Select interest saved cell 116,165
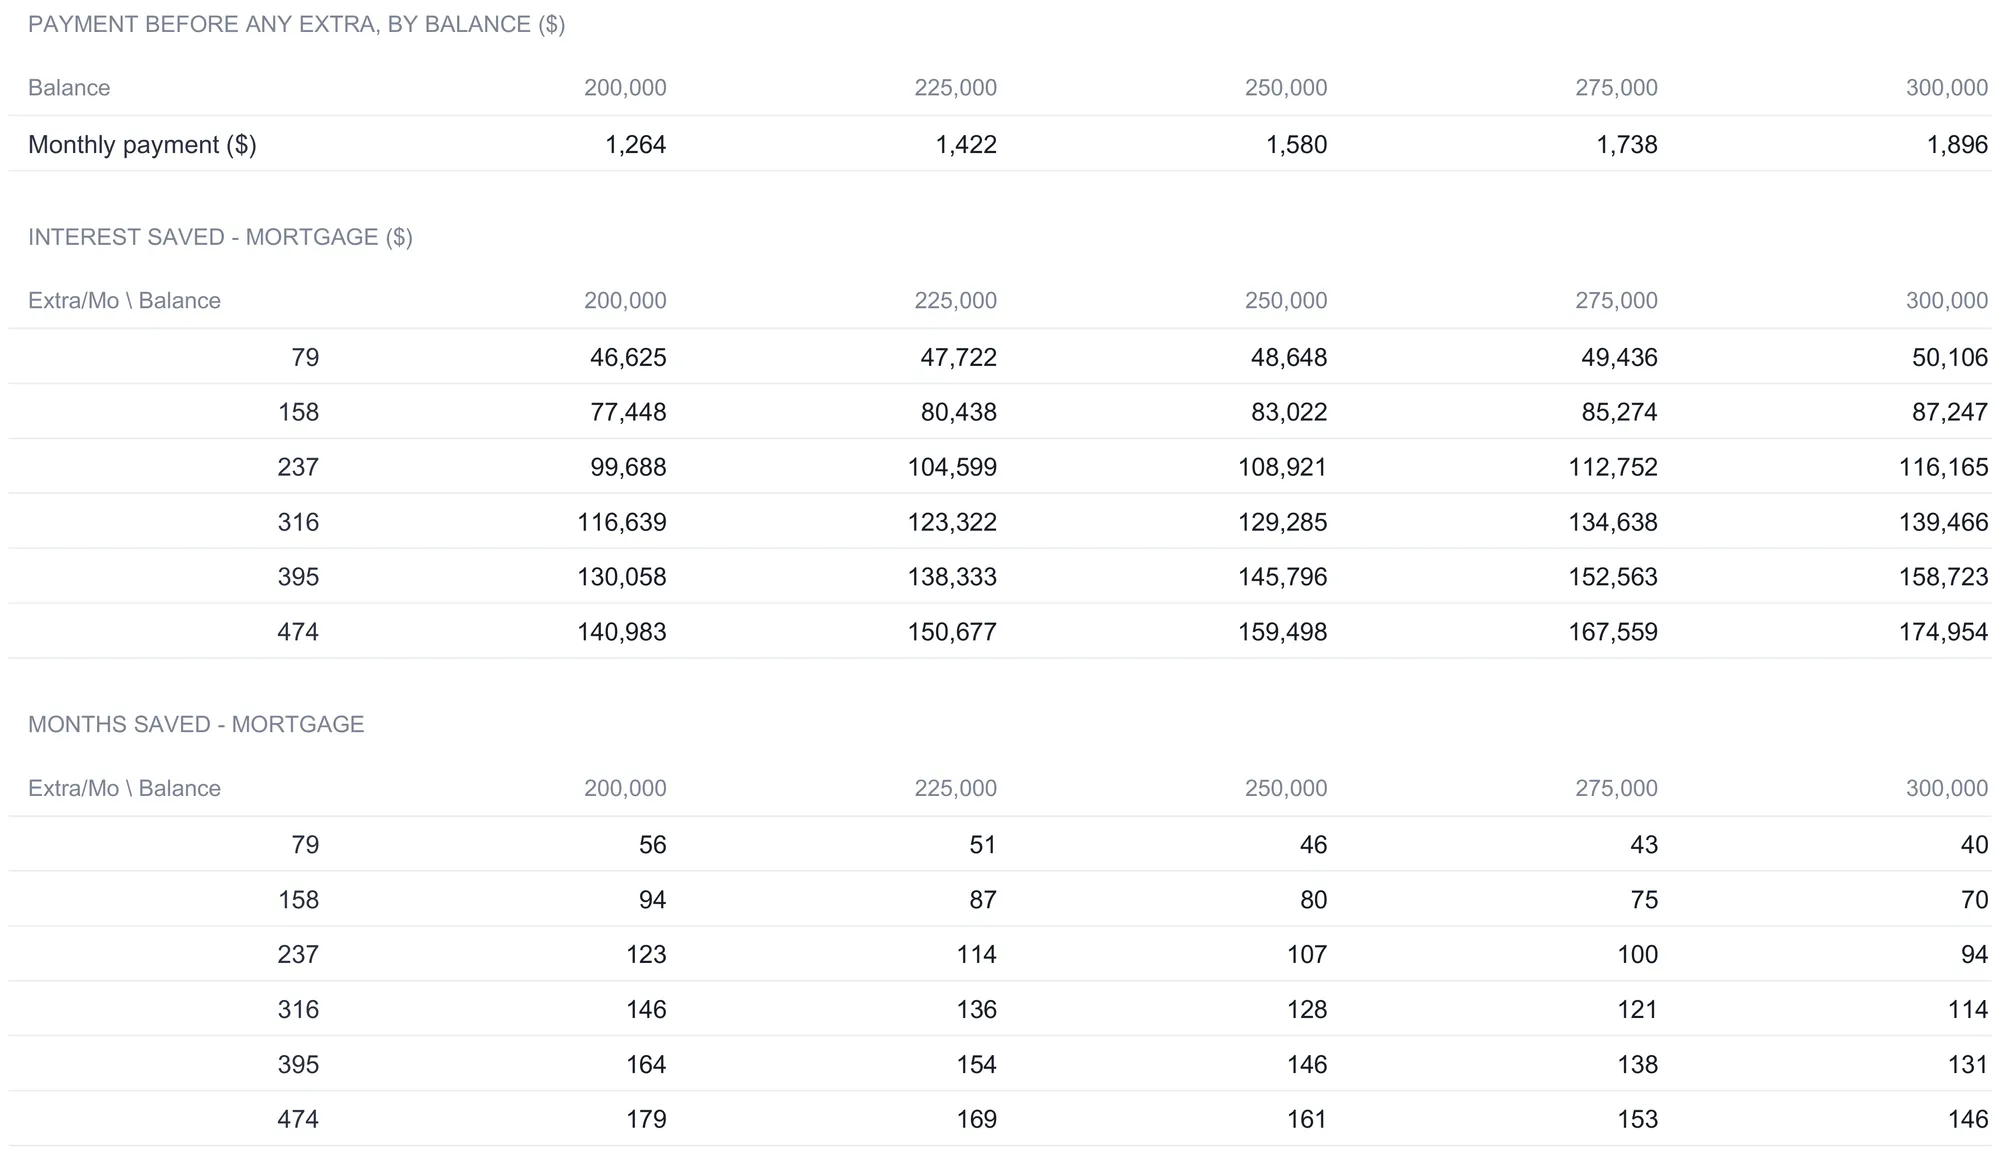Viewport: 2000px width, 1155px height. click(x=1943, y=467)
